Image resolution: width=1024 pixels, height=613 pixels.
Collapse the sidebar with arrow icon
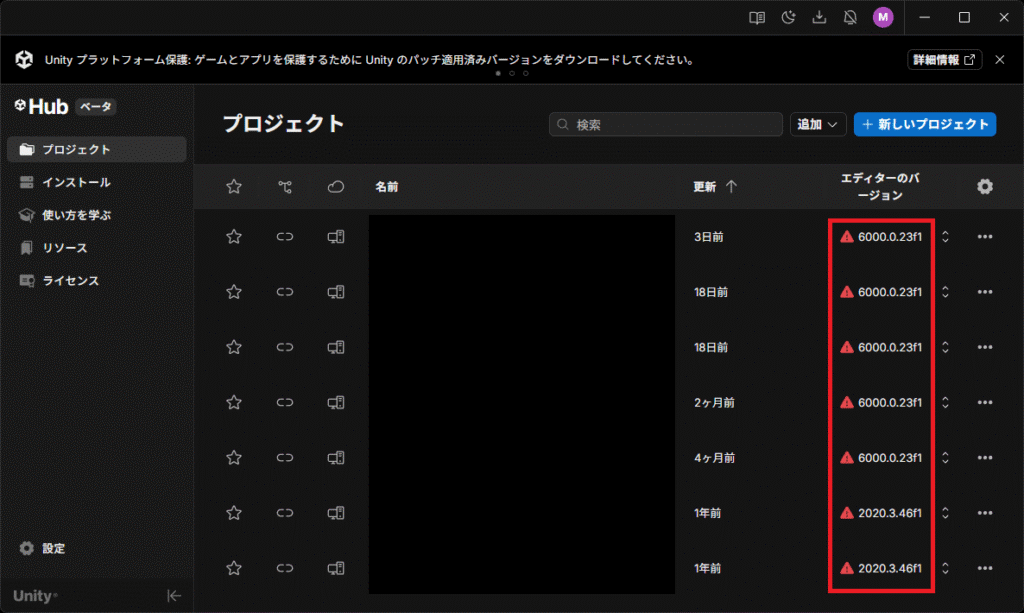click(174, 596)
